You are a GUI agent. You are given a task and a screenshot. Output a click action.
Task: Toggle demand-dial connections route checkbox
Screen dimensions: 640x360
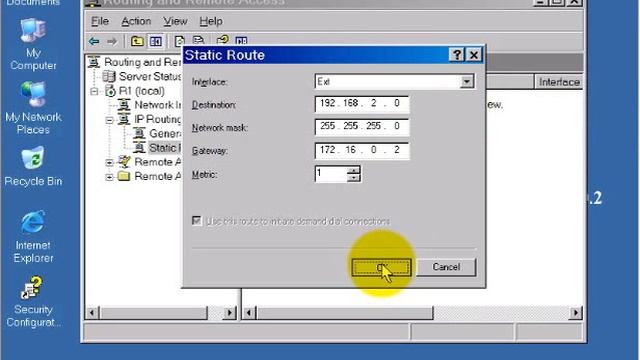pyautogui.click(x=197, y=221)
